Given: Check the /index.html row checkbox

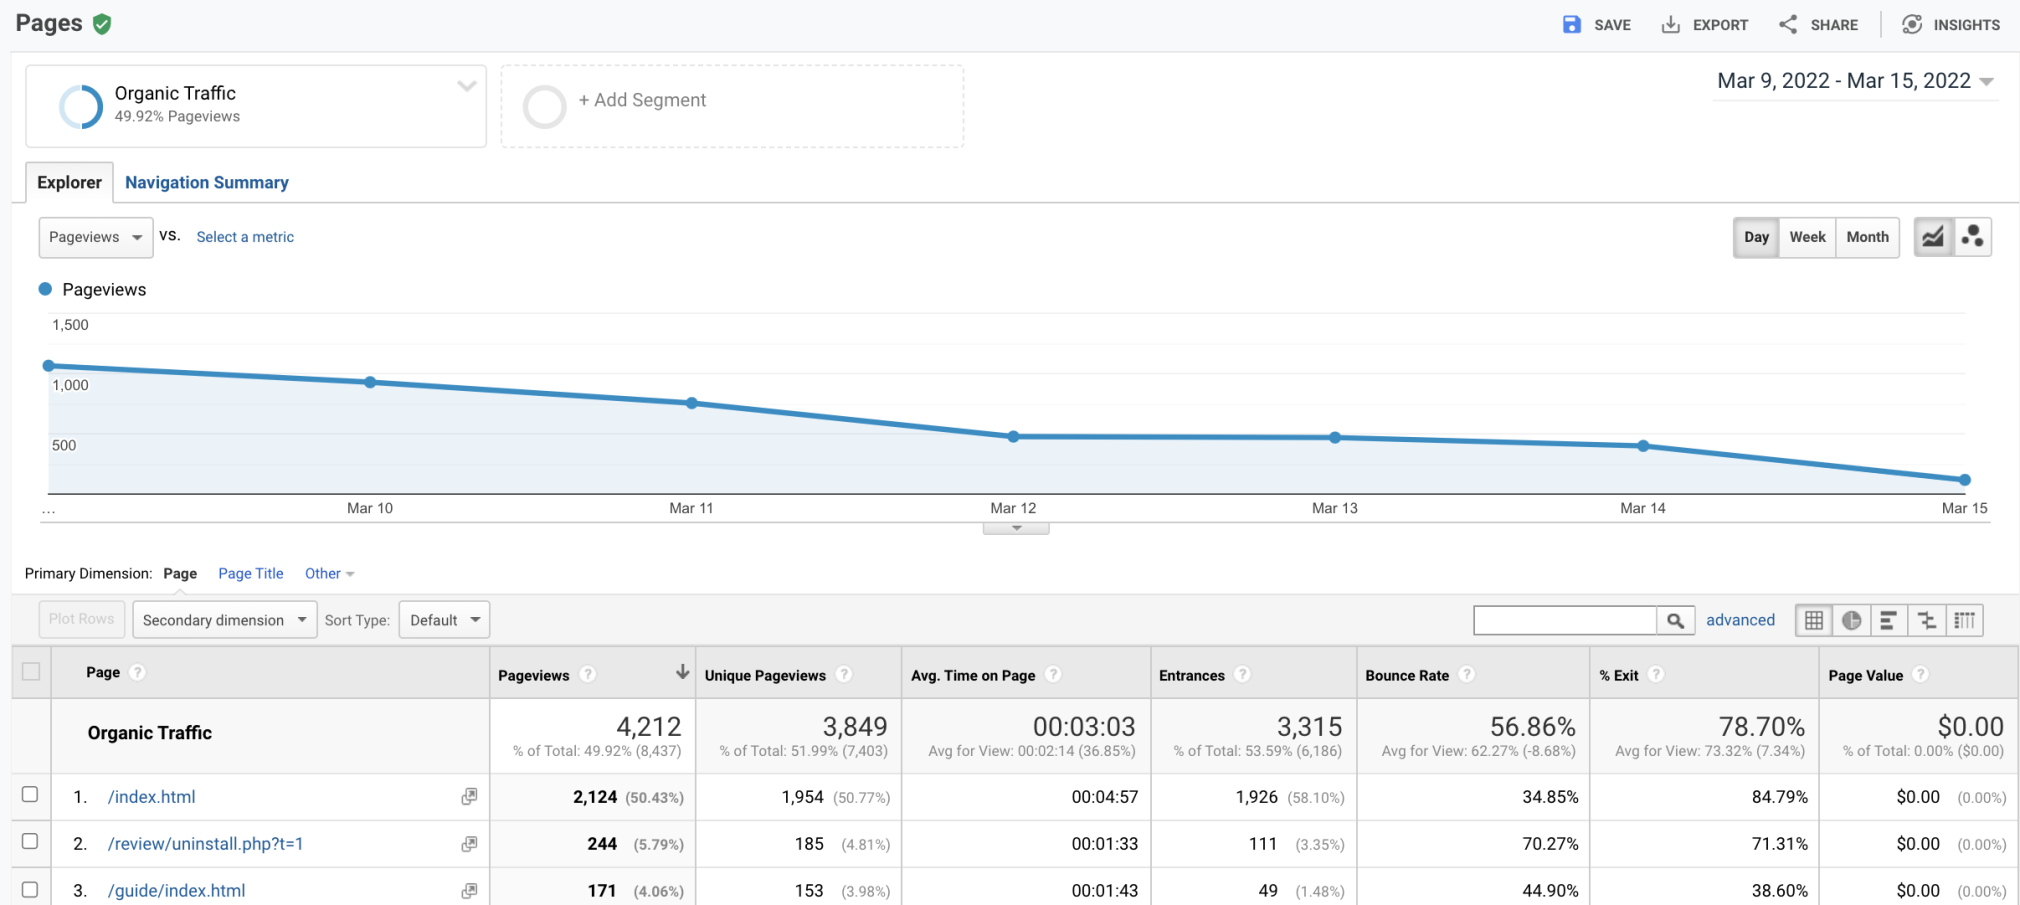Looking at the screenshot, I should pos(30,795).
